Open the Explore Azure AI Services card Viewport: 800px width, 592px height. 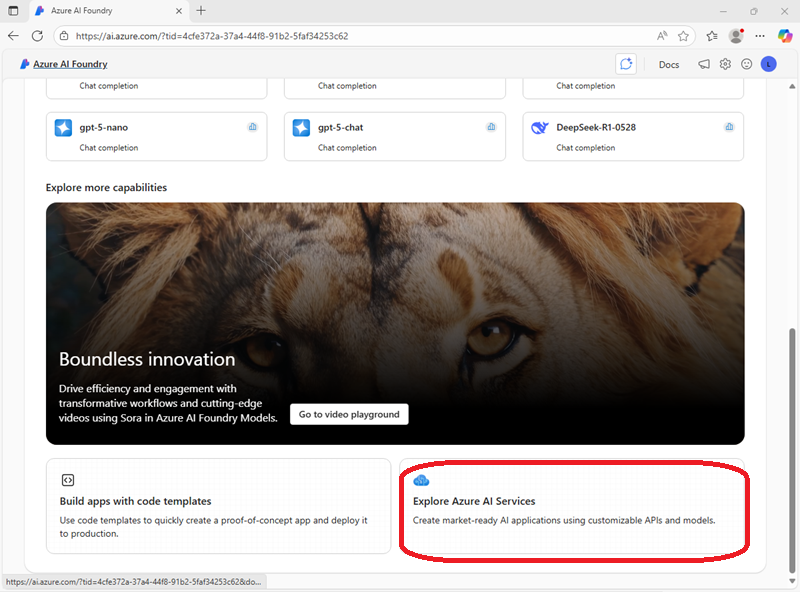571,506
